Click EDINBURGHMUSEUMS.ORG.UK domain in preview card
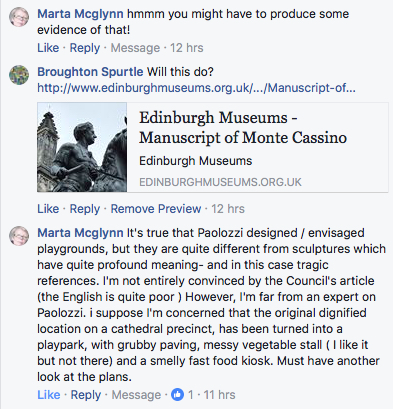The image size is (393, 409). click(x=220, y=182)
